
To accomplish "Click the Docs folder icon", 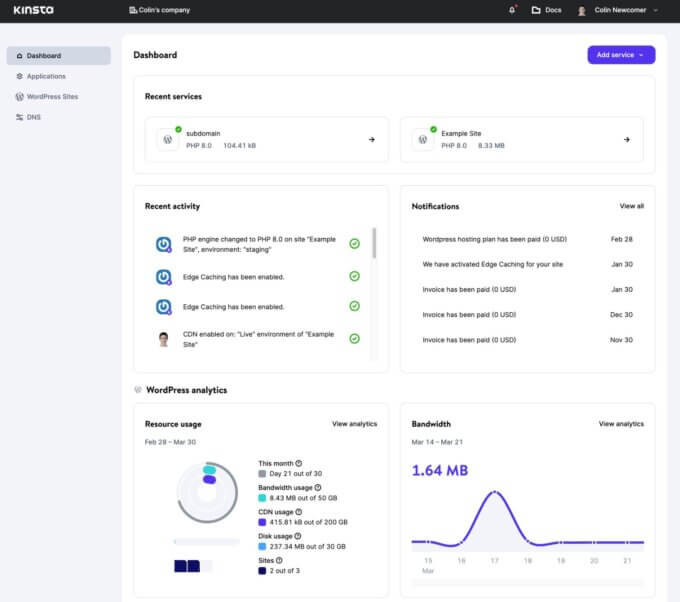I will tap(536, 10).
